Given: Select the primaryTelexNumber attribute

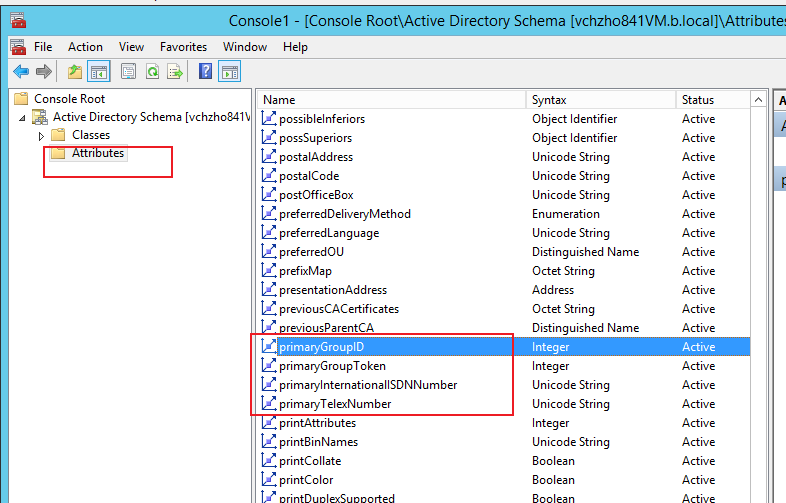Looking at the screenshot, I should [335, 404].
